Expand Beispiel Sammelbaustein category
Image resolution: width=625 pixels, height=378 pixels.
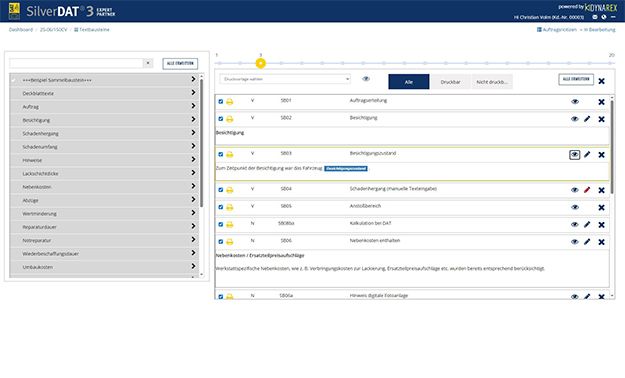point(193,79)
